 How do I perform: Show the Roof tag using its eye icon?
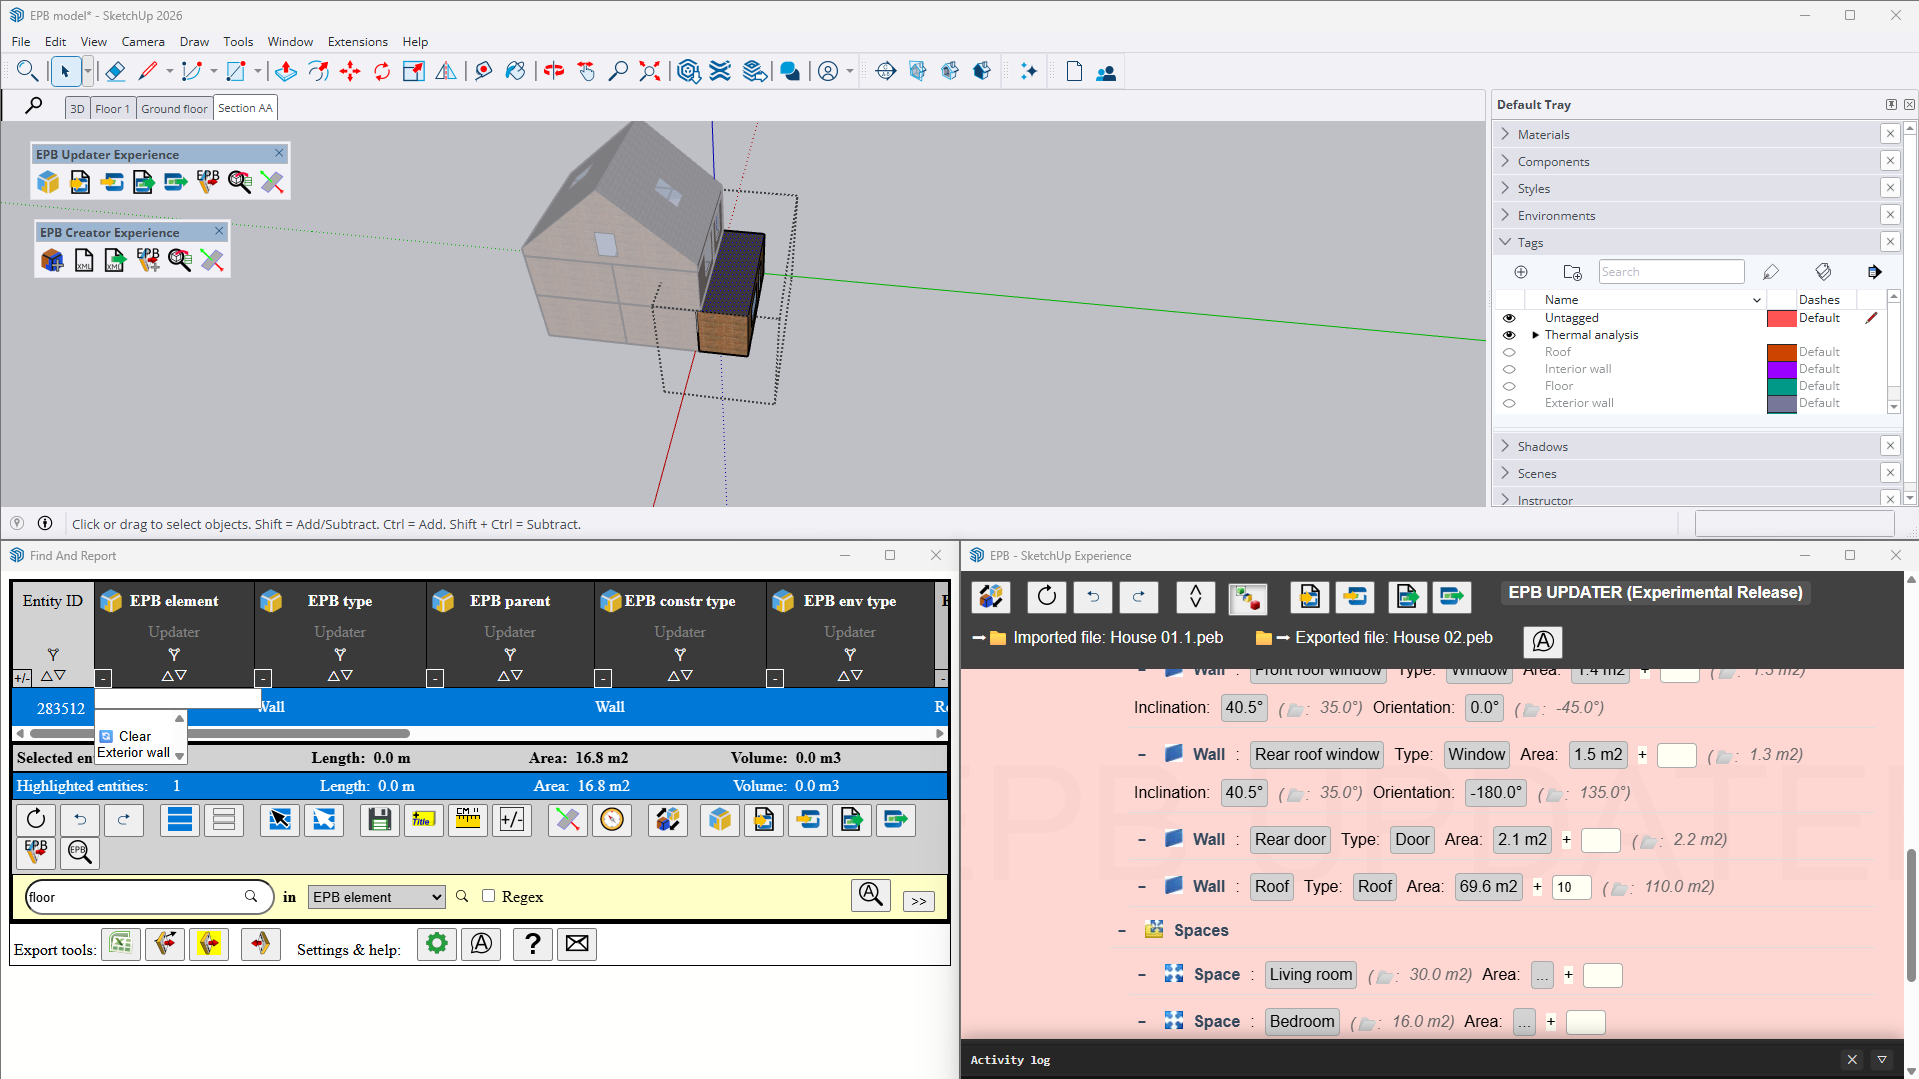click(1509, 352)
